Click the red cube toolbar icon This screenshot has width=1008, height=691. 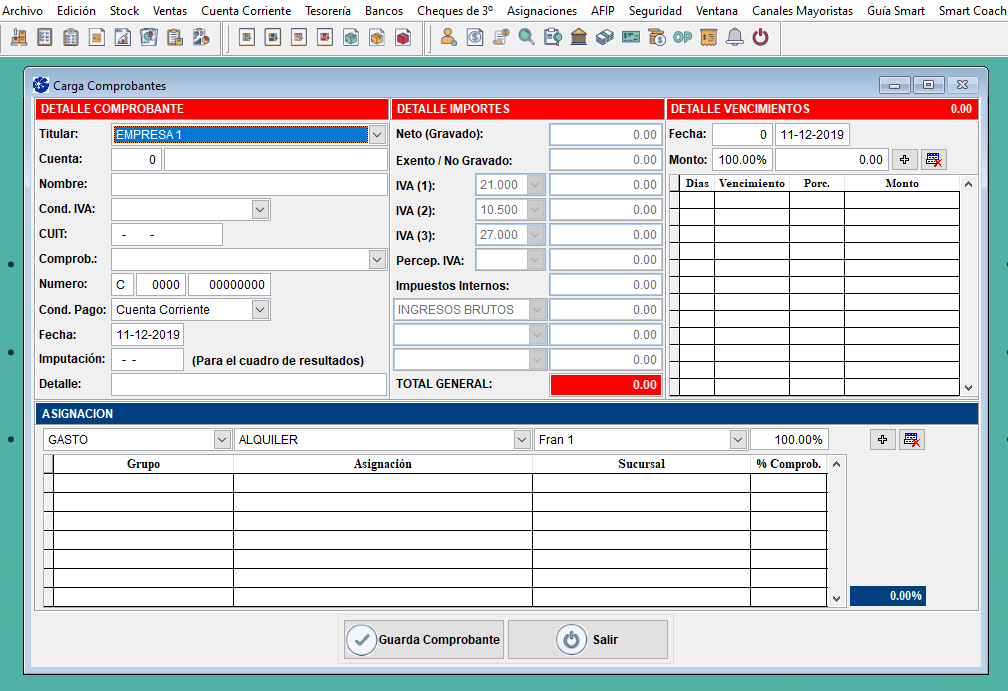(402, 38)
